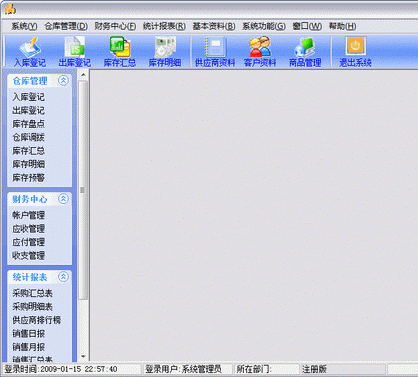The image size is (418, 377).
Task: Select 库存明细 in sidebar
Action: 28,164
